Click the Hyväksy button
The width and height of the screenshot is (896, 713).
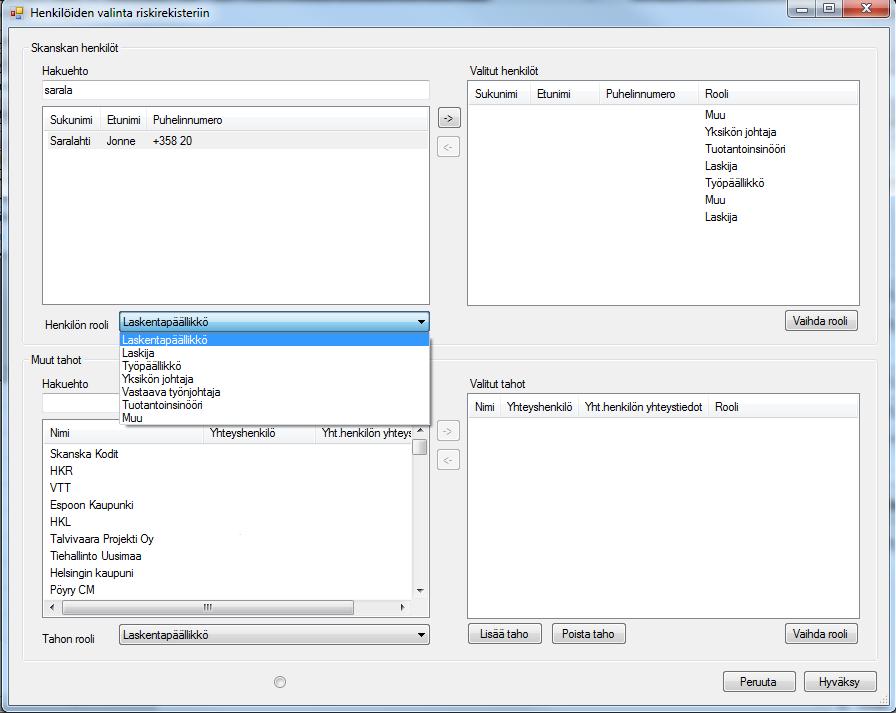pos(839,682)
